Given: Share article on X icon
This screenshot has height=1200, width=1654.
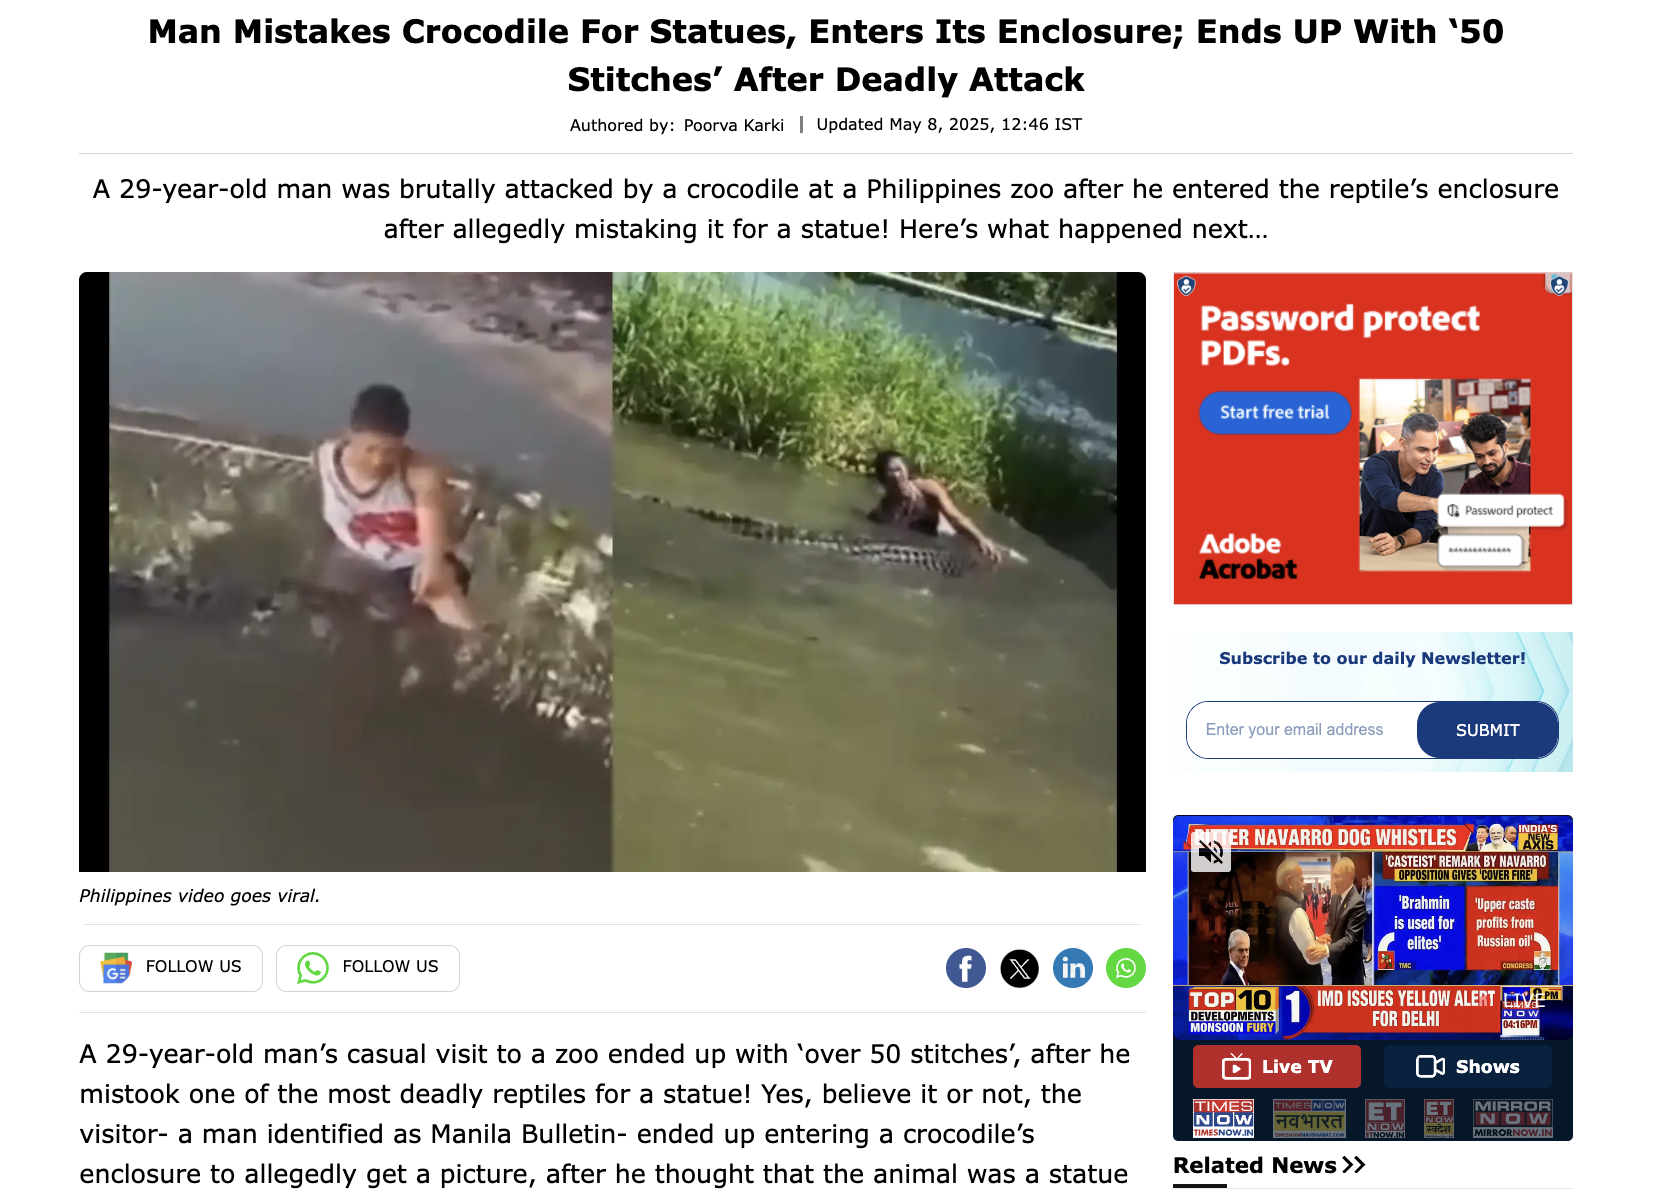Looking at the screenshot, I should pyautogui.click(x=1019, y=968).
